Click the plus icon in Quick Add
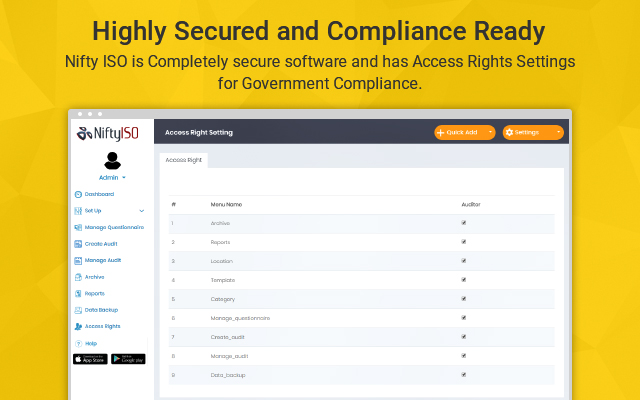640x400 pixels. coord(440,133)
